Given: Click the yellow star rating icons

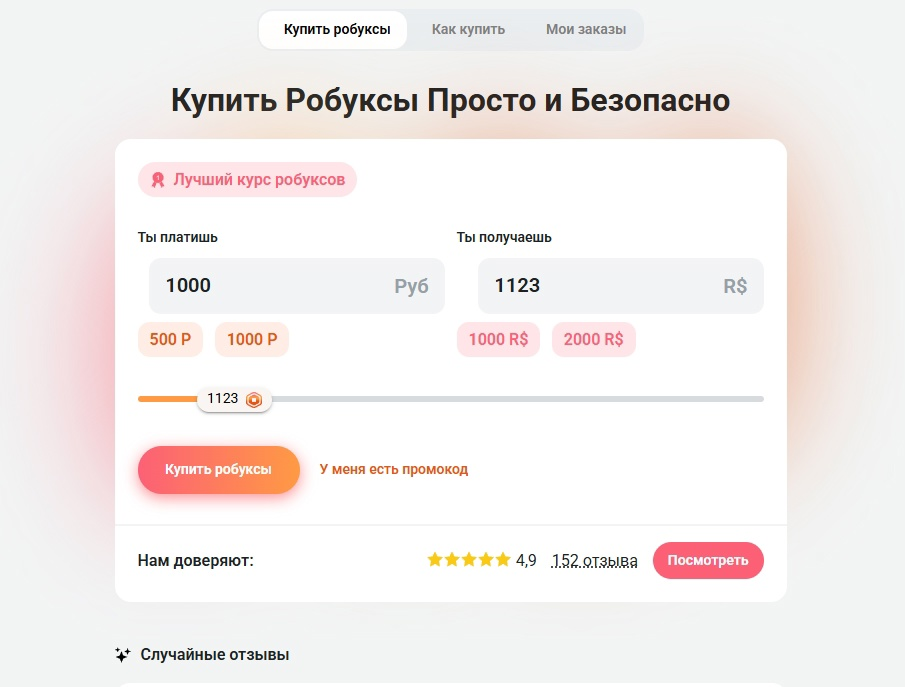Looking at the screenshot, I should pyautogui.click(x=468, y=560).
